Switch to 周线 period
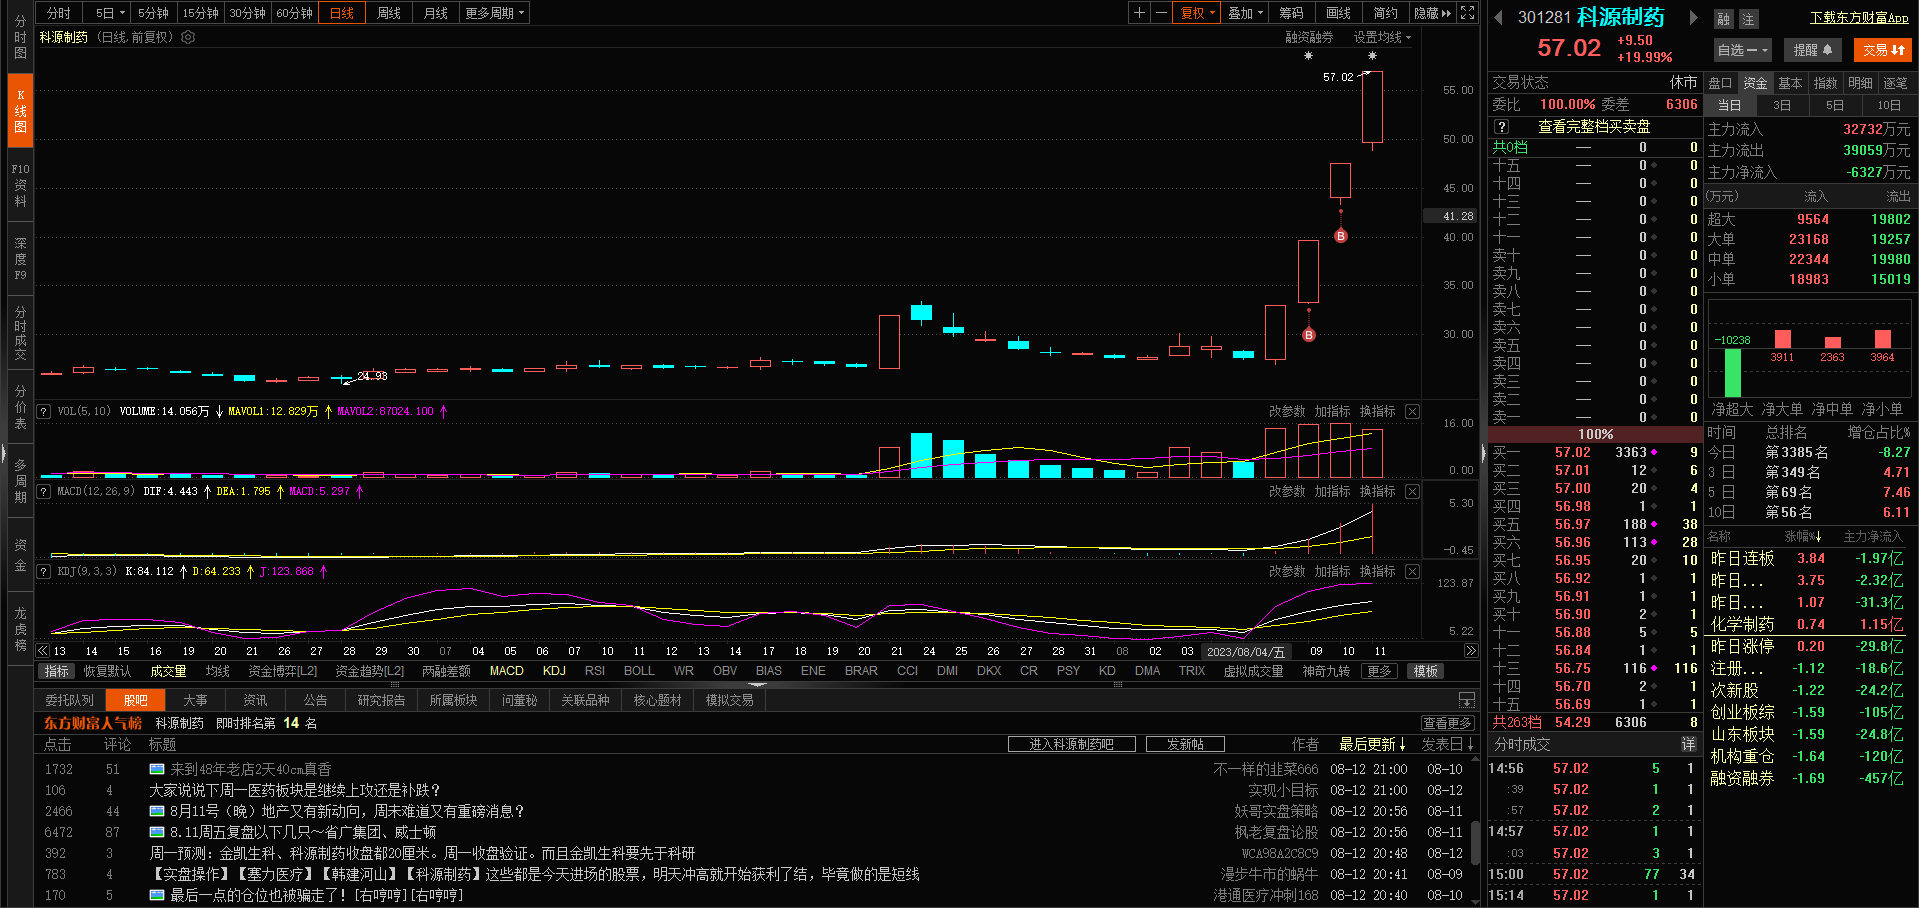 (x=389, y=13)
